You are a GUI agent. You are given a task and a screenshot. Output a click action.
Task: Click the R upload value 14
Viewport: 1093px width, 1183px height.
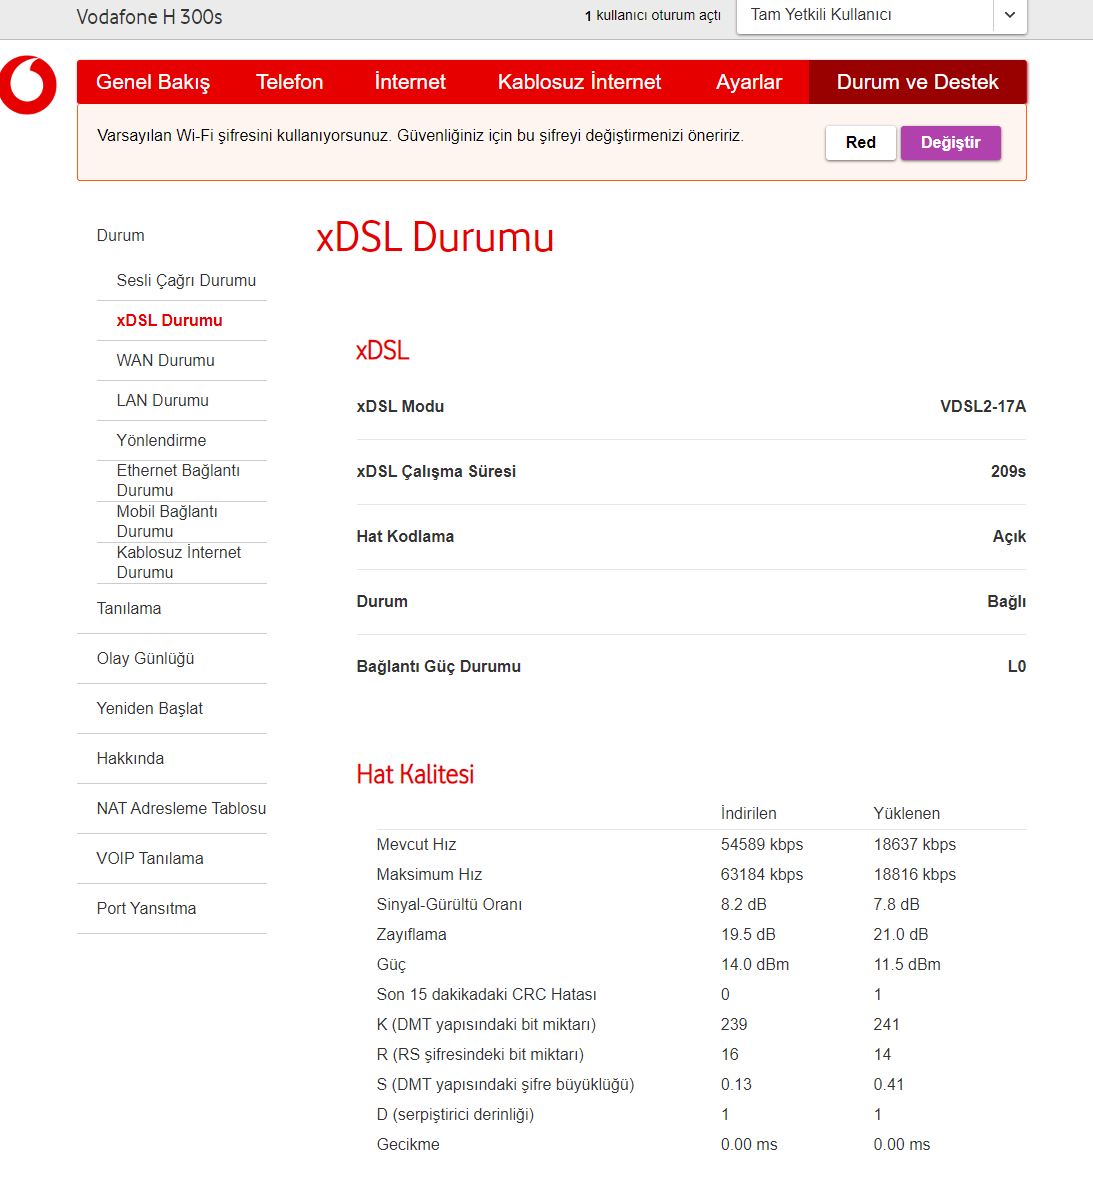click(883, 1055)
